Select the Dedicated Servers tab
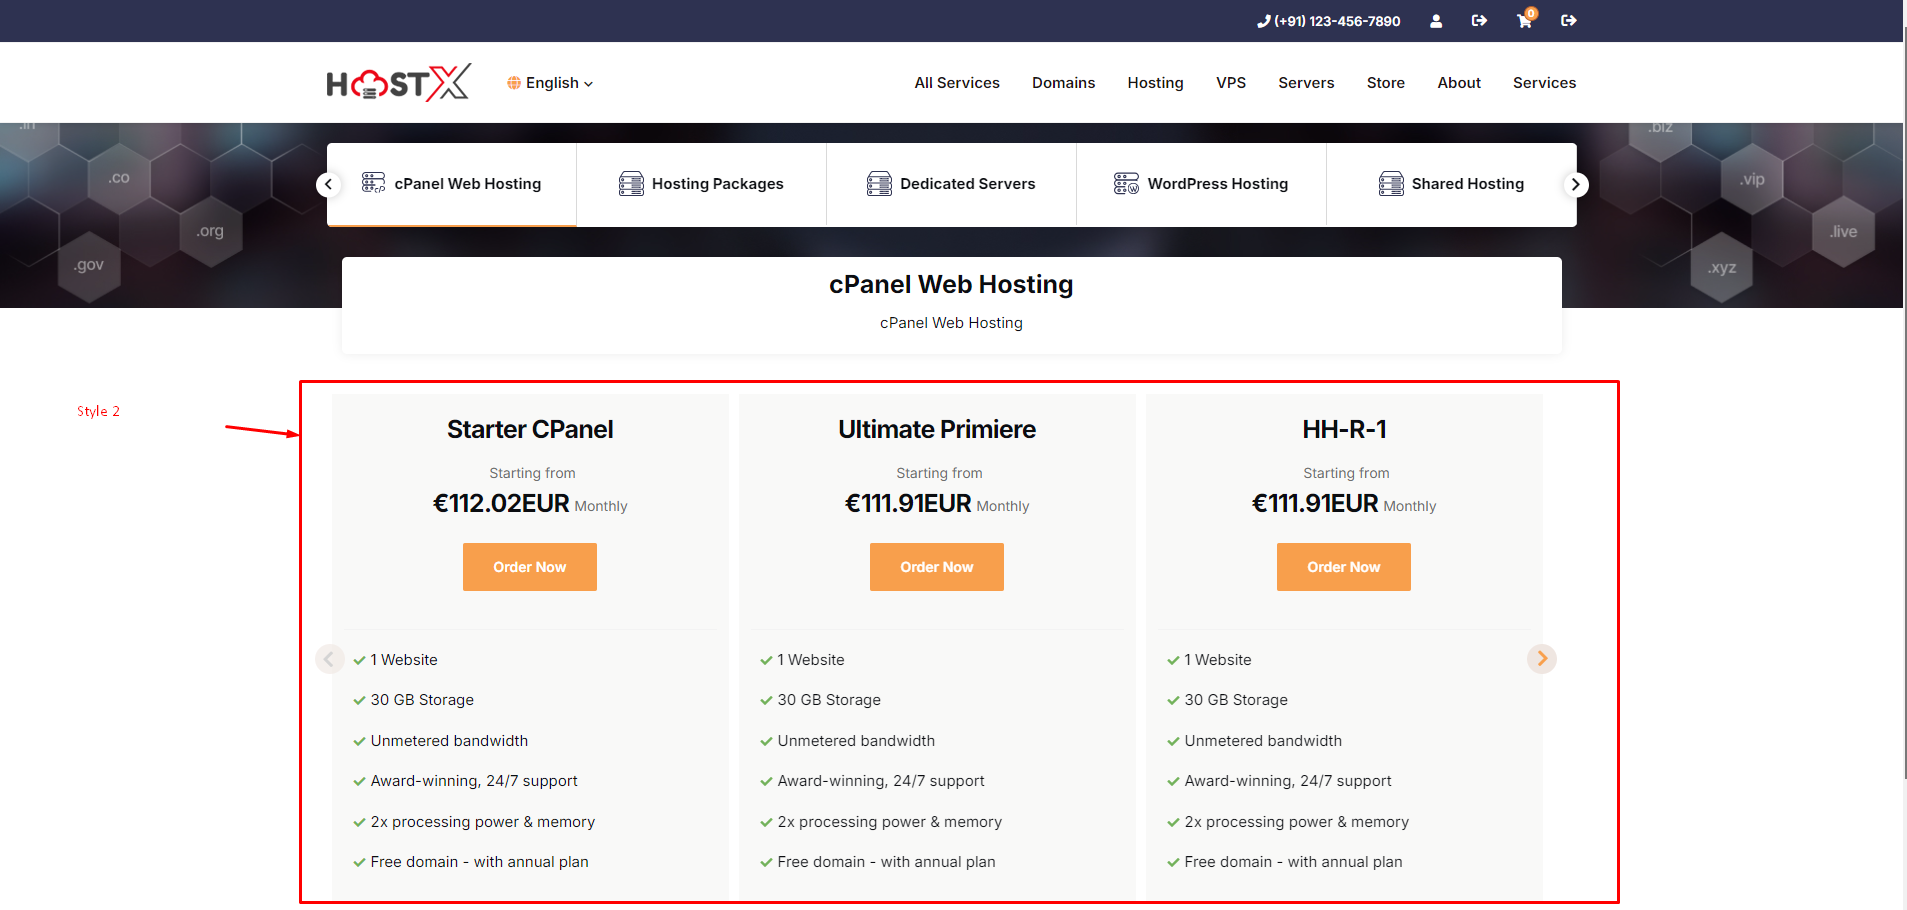 (x=951, y=184)
